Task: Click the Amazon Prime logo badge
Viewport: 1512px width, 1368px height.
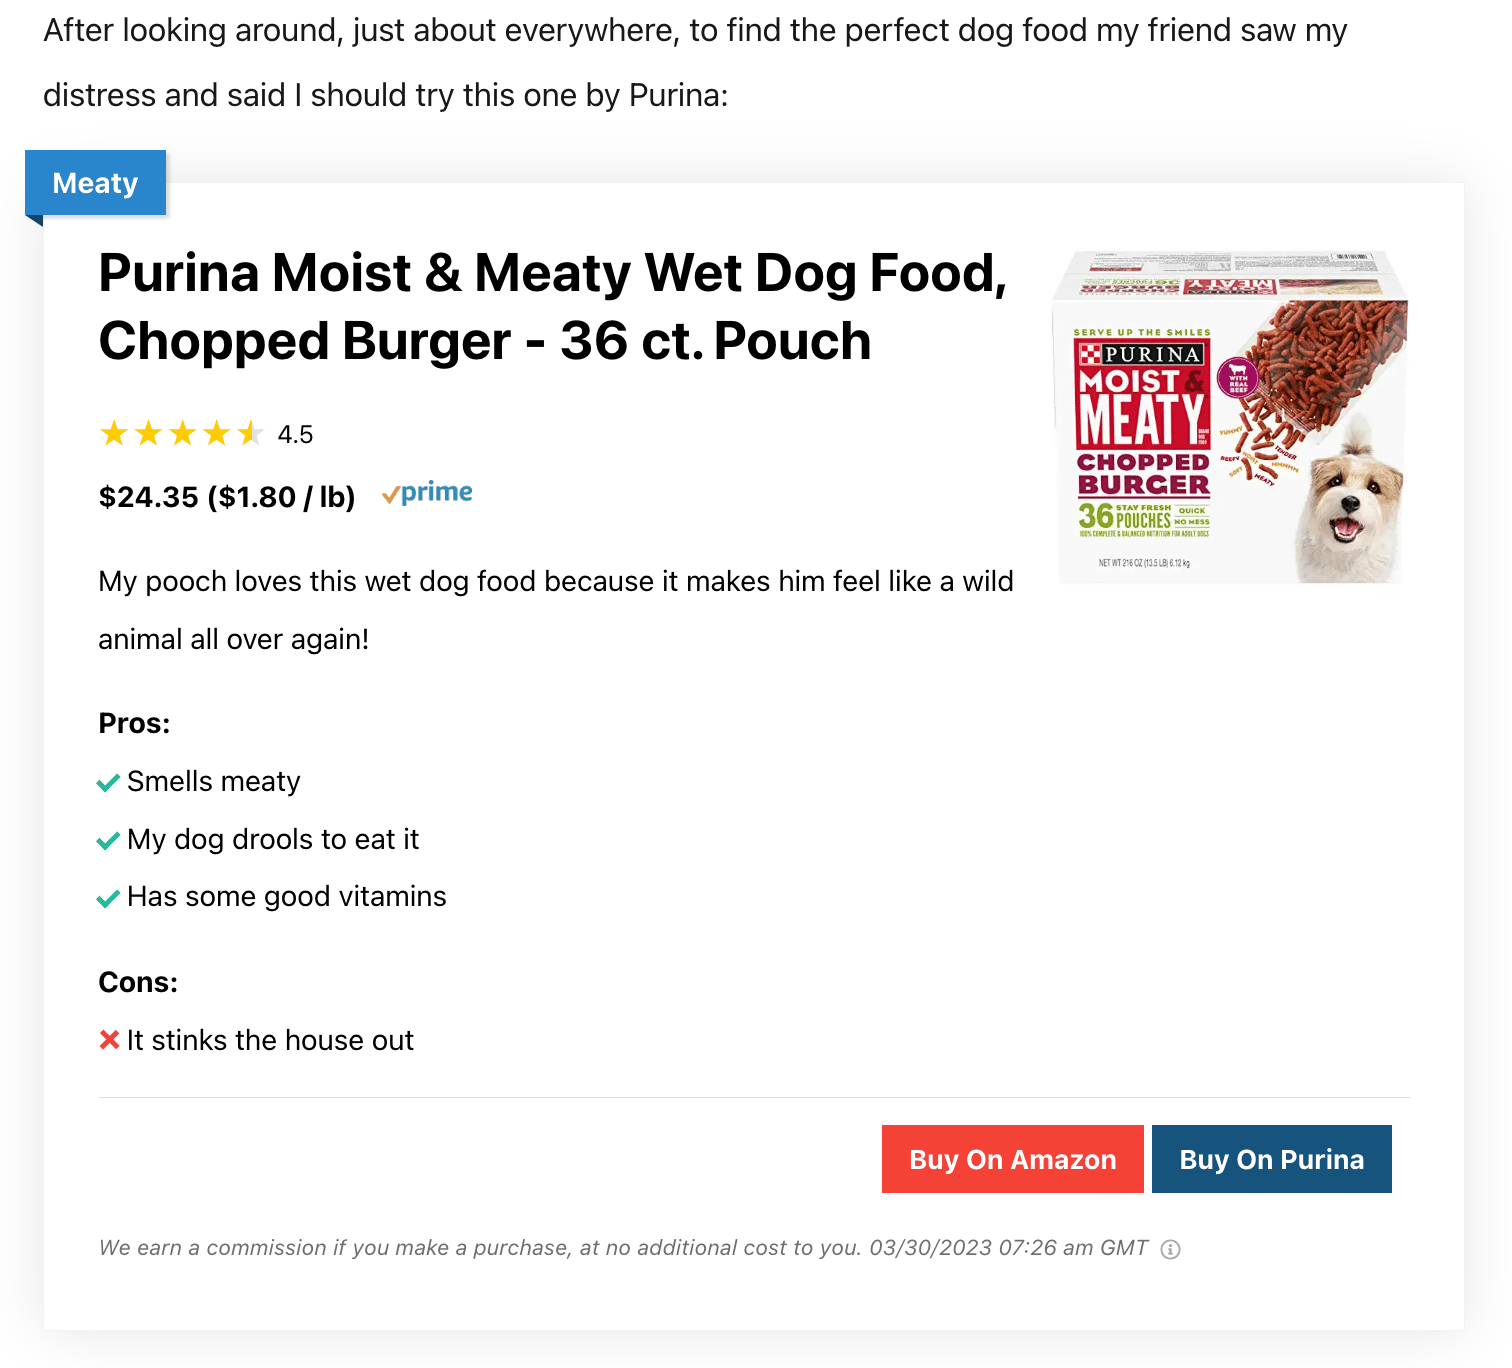Action: [x=427, y=493]
